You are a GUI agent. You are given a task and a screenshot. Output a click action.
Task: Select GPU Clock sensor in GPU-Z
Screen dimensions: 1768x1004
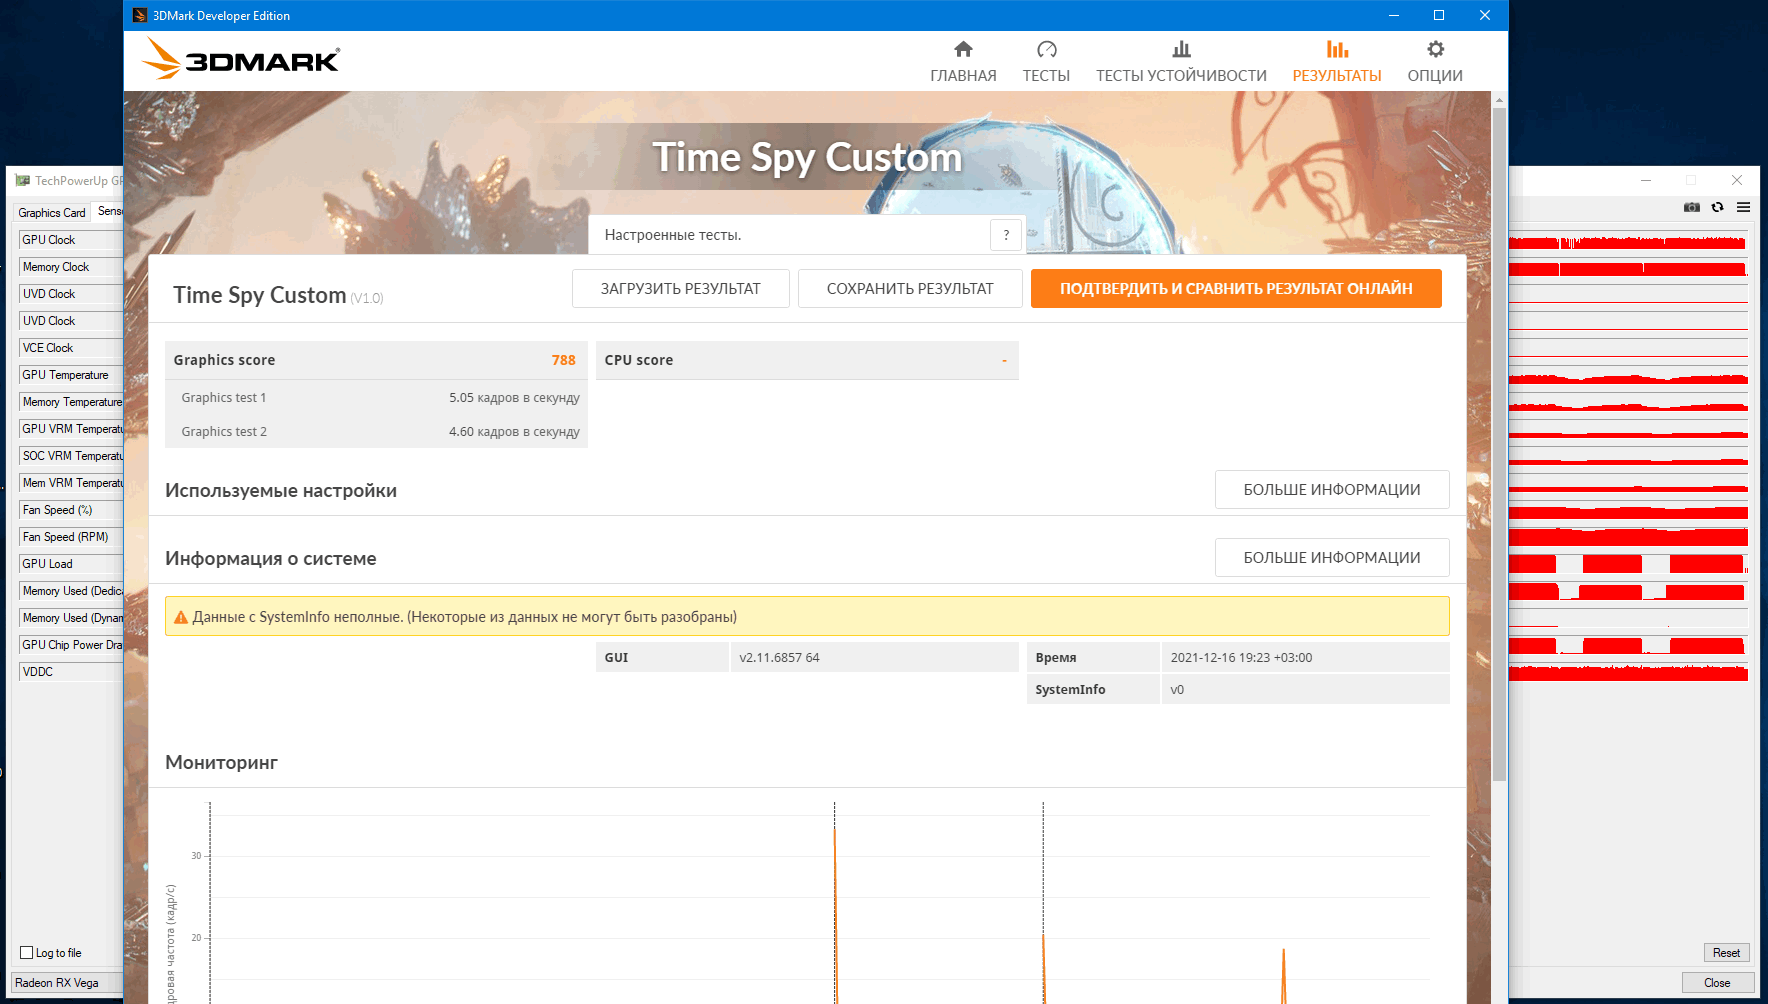pyautogui.click(x=70, y=240)
